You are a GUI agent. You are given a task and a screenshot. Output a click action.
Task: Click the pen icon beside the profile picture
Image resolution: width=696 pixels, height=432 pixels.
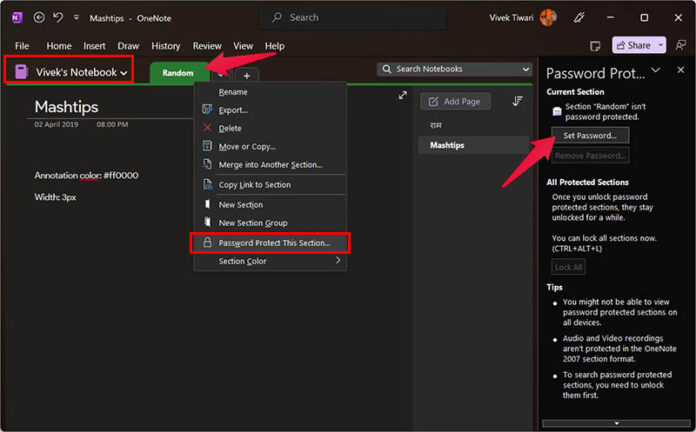(579, 17)
